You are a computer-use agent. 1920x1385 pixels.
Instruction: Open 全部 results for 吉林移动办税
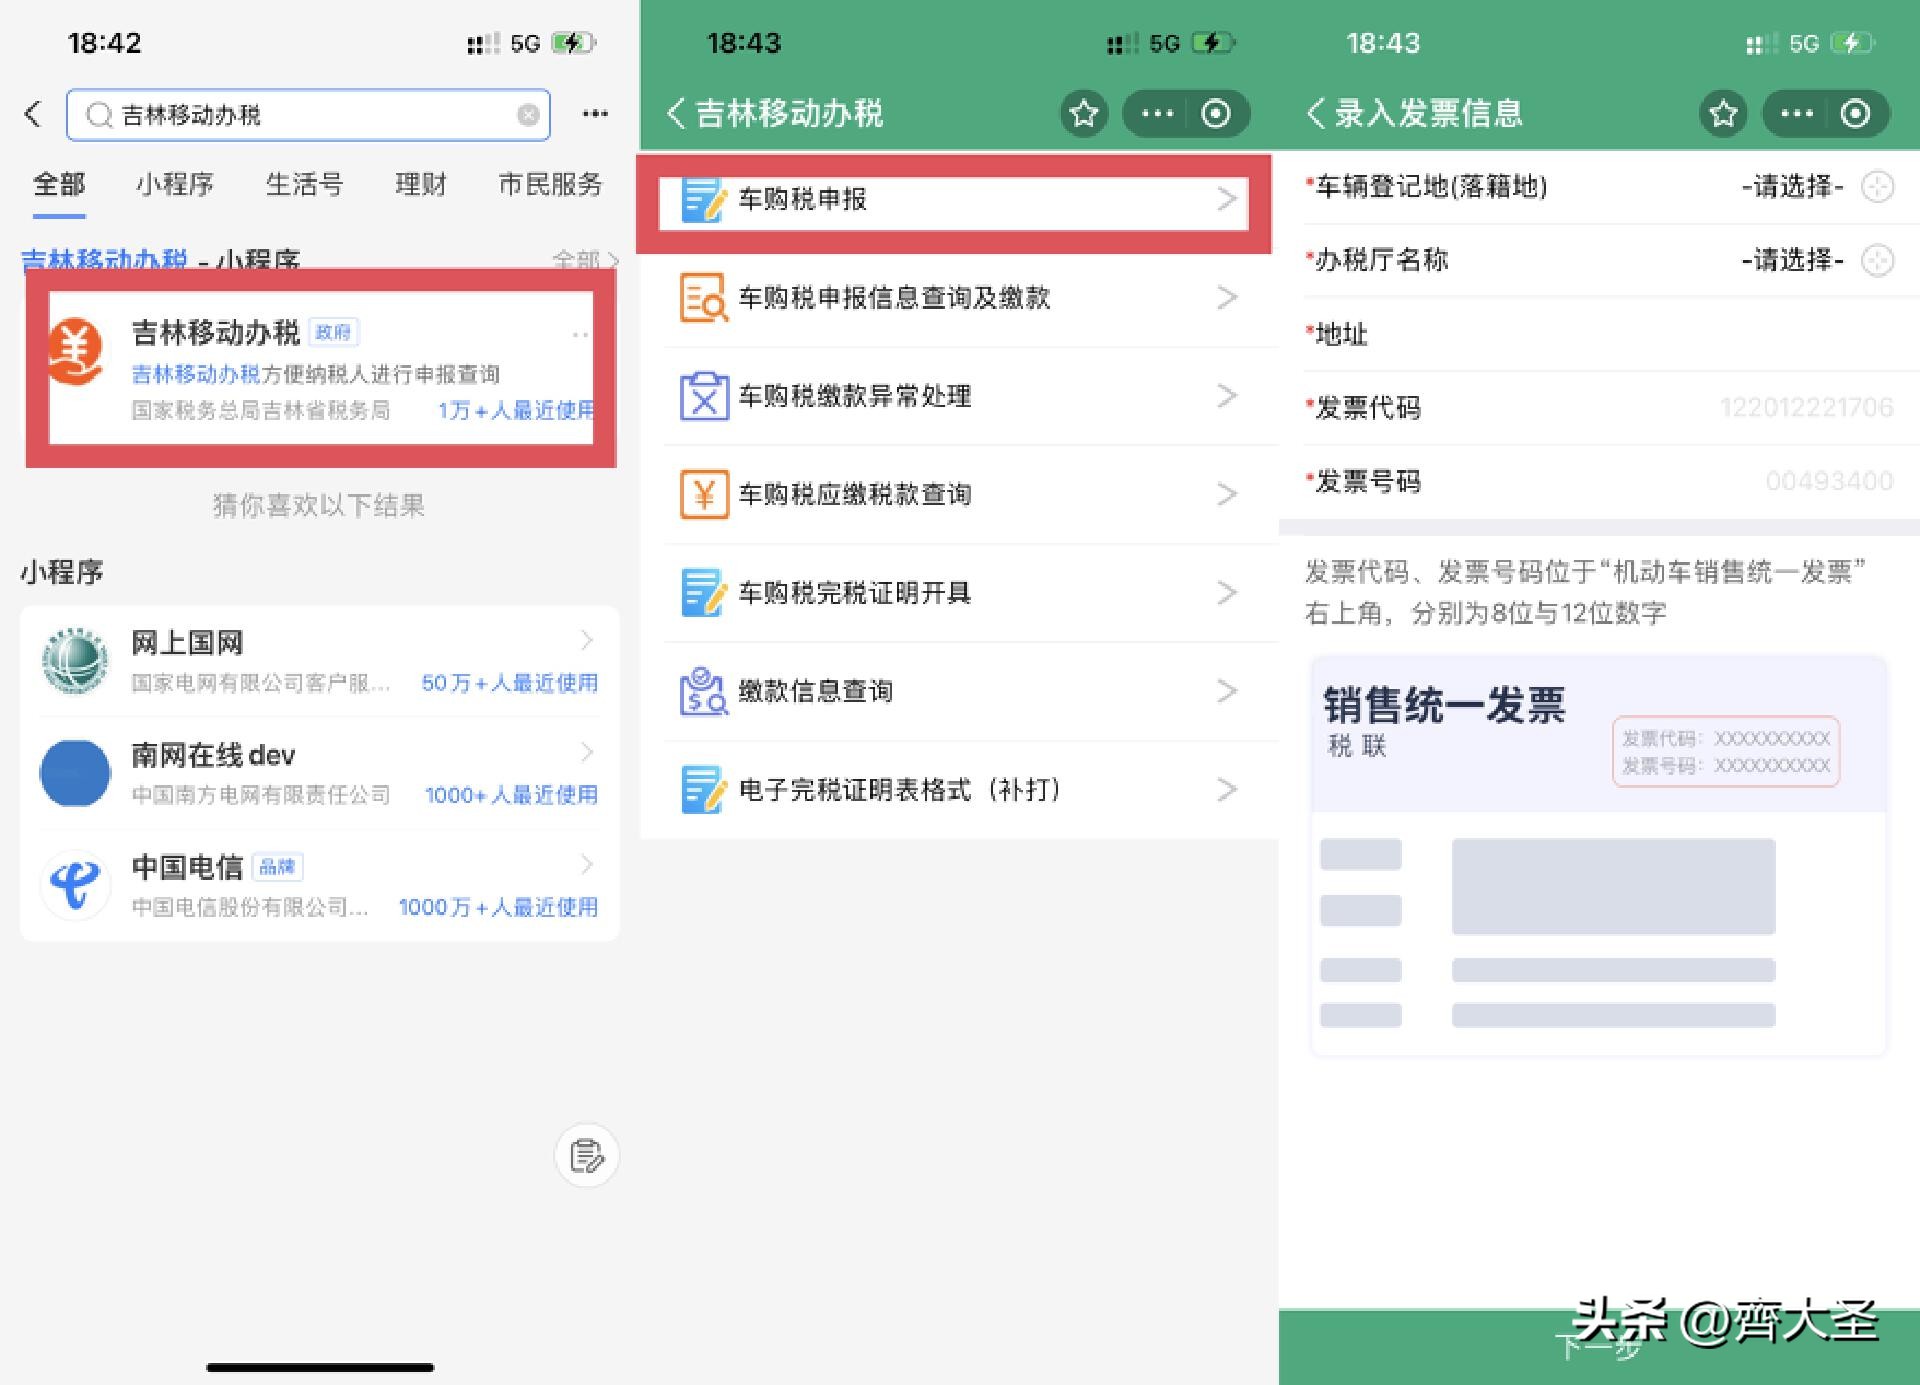pyautogui.click(x=586, y=260)
